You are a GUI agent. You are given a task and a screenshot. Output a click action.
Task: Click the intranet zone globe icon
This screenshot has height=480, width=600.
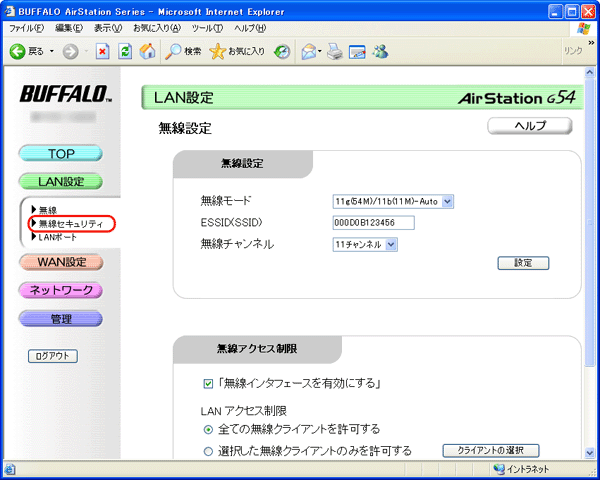pyautogui.click(x=499, y=469)
